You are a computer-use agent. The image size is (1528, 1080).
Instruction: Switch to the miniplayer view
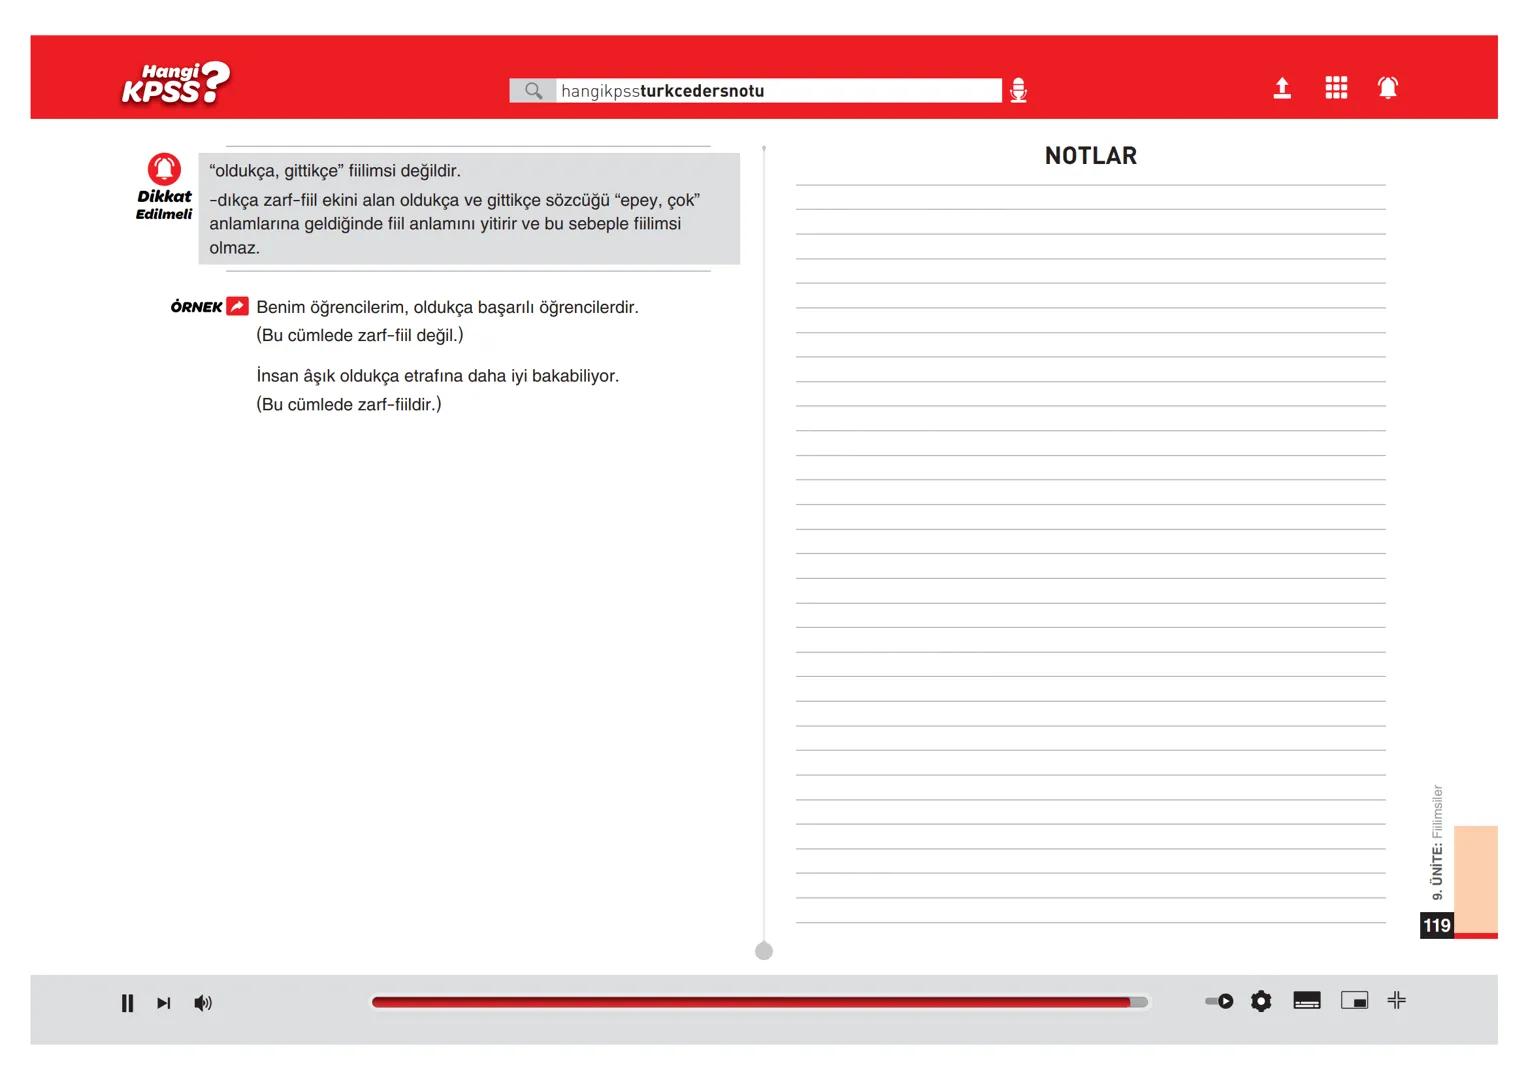(1354, 1001)
